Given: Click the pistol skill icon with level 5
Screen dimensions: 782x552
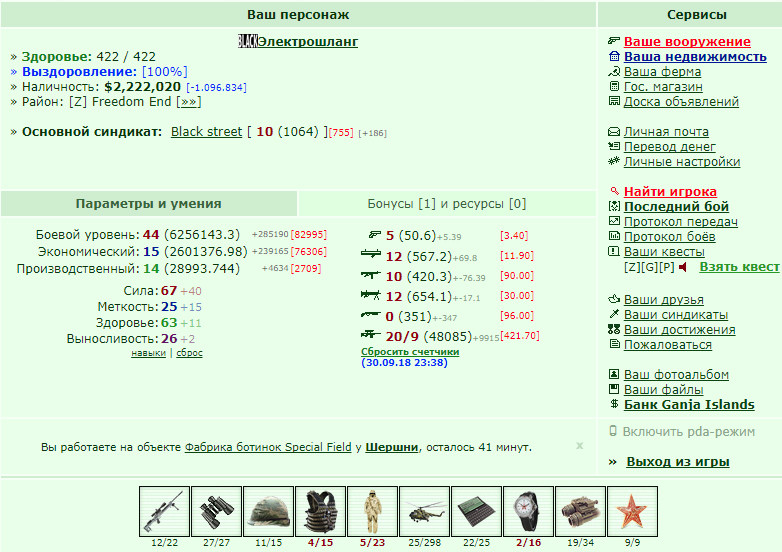Looking at the screenshot, I should click(375, 234).
